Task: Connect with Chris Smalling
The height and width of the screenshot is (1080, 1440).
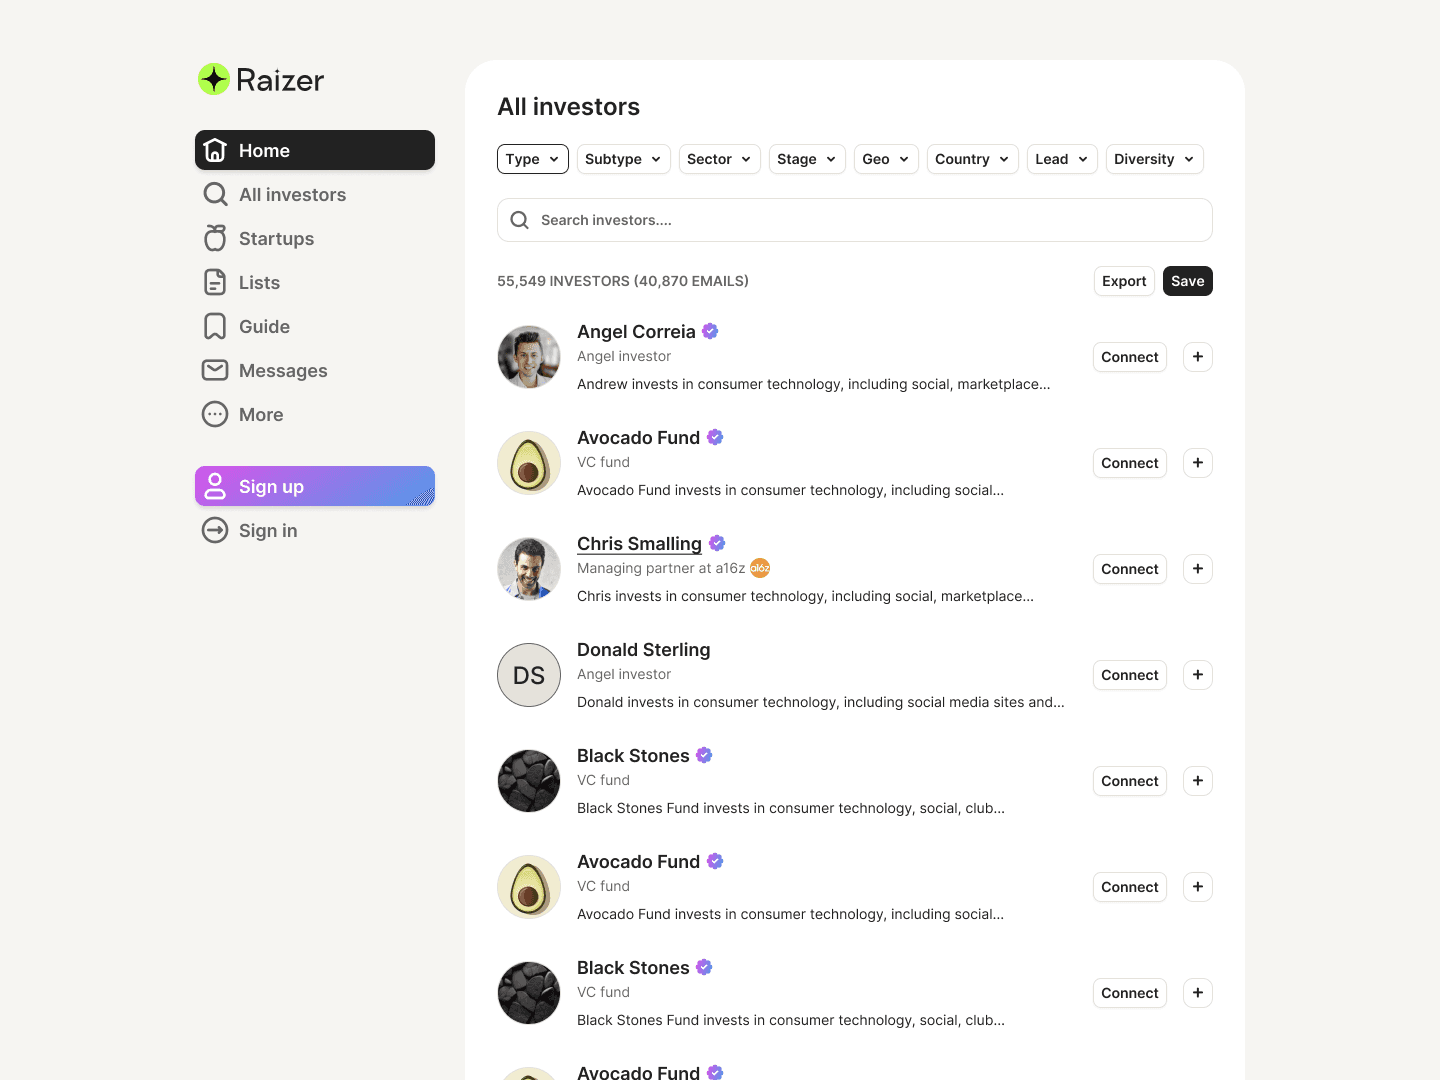Action: pos(1130,569)
